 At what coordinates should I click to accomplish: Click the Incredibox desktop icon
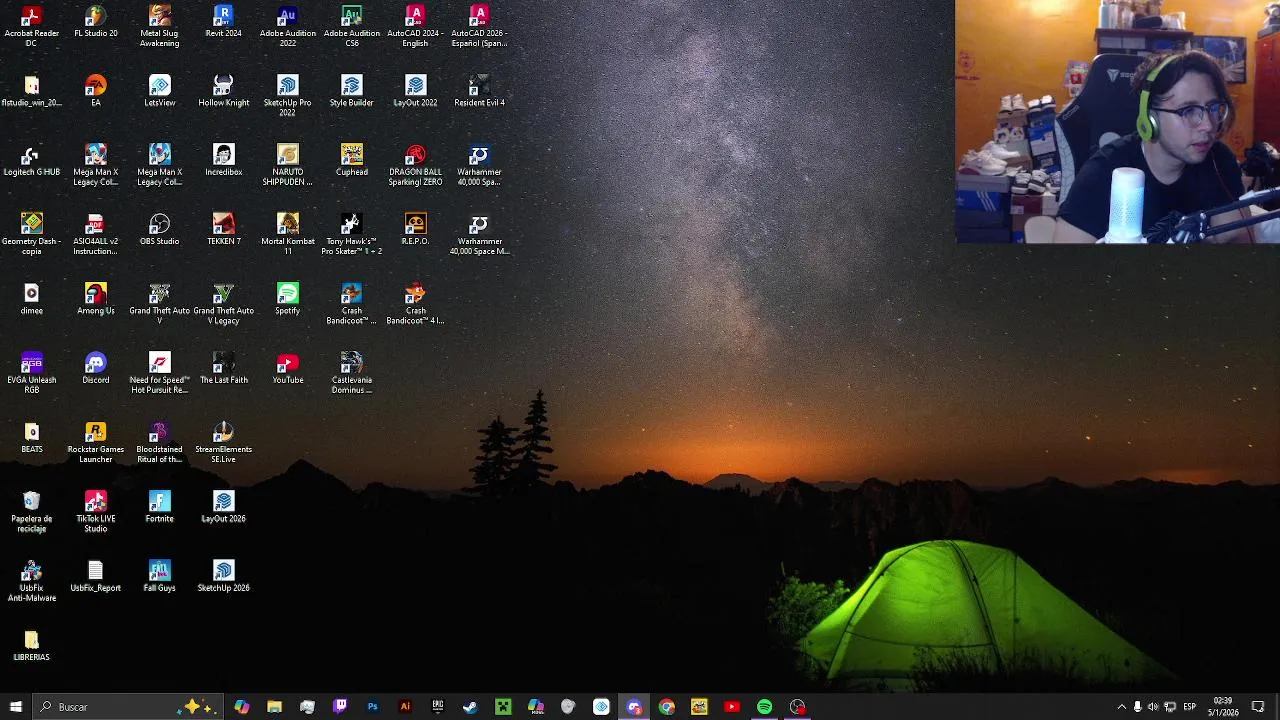(223, 161)
